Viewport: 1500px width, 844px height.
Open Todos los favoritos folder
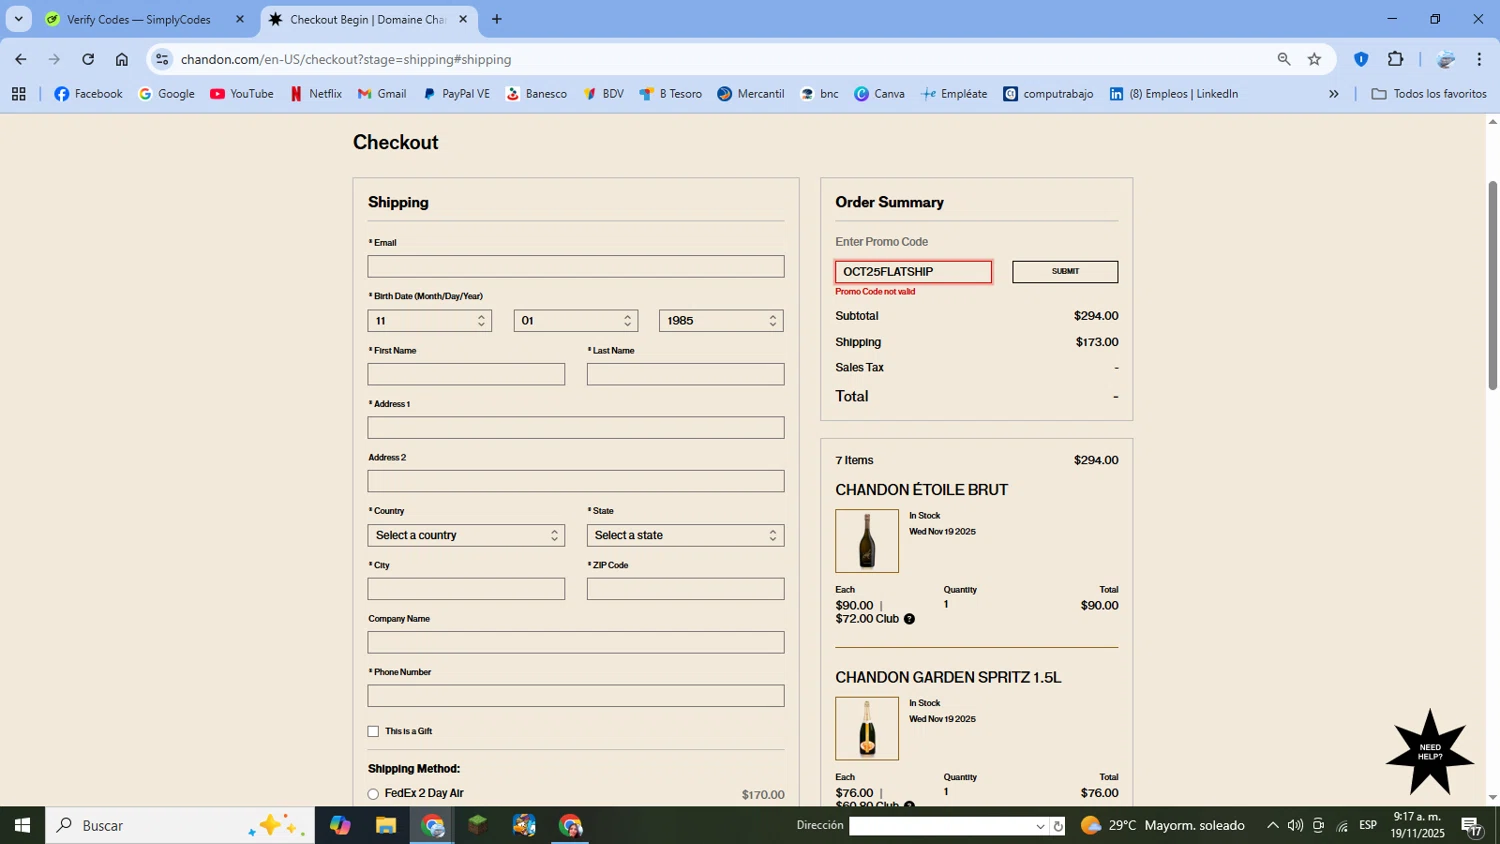(1428, 94)
